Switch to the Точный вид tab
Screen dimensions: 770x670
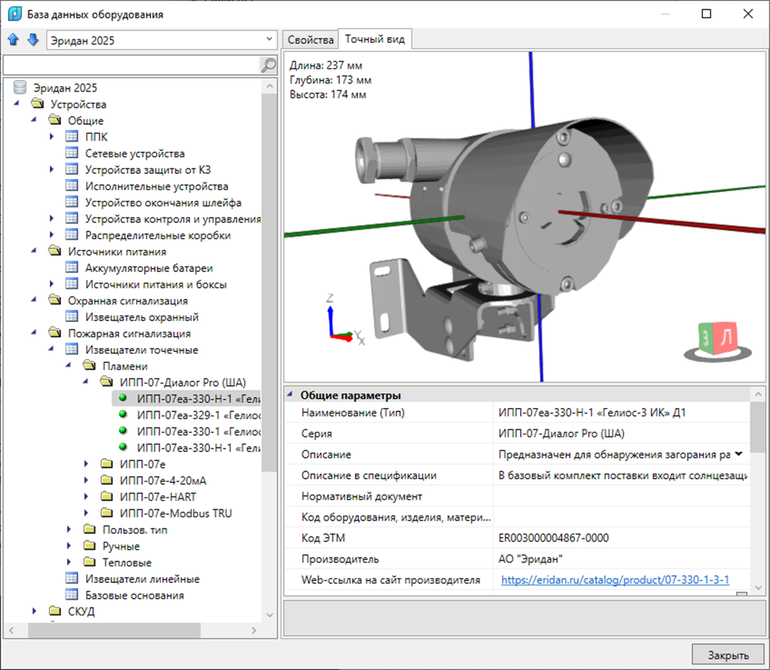[x=375, y=39]
